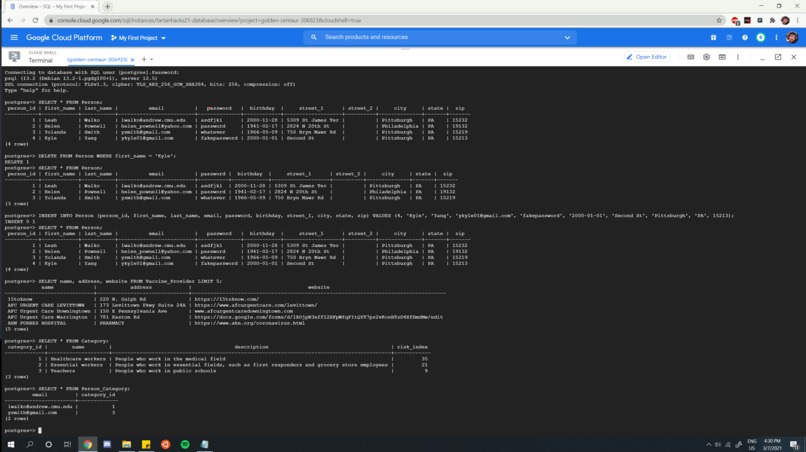Open Windows taskbar search
Screen dimensions: 806x452
29,444
